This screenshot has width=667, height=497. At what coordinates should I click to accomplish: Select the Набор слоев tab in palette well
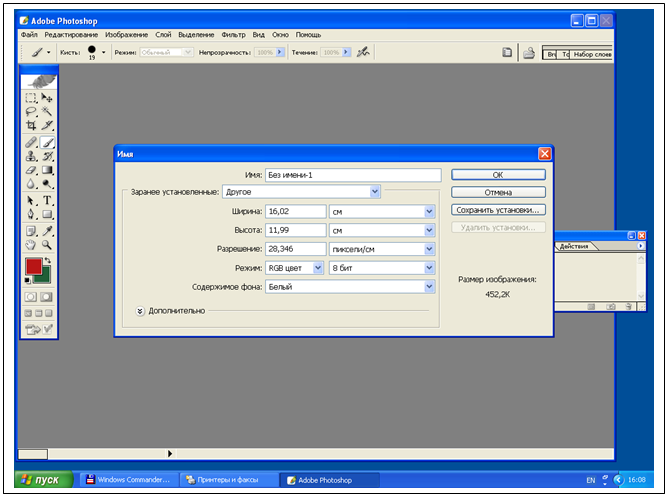592,54
